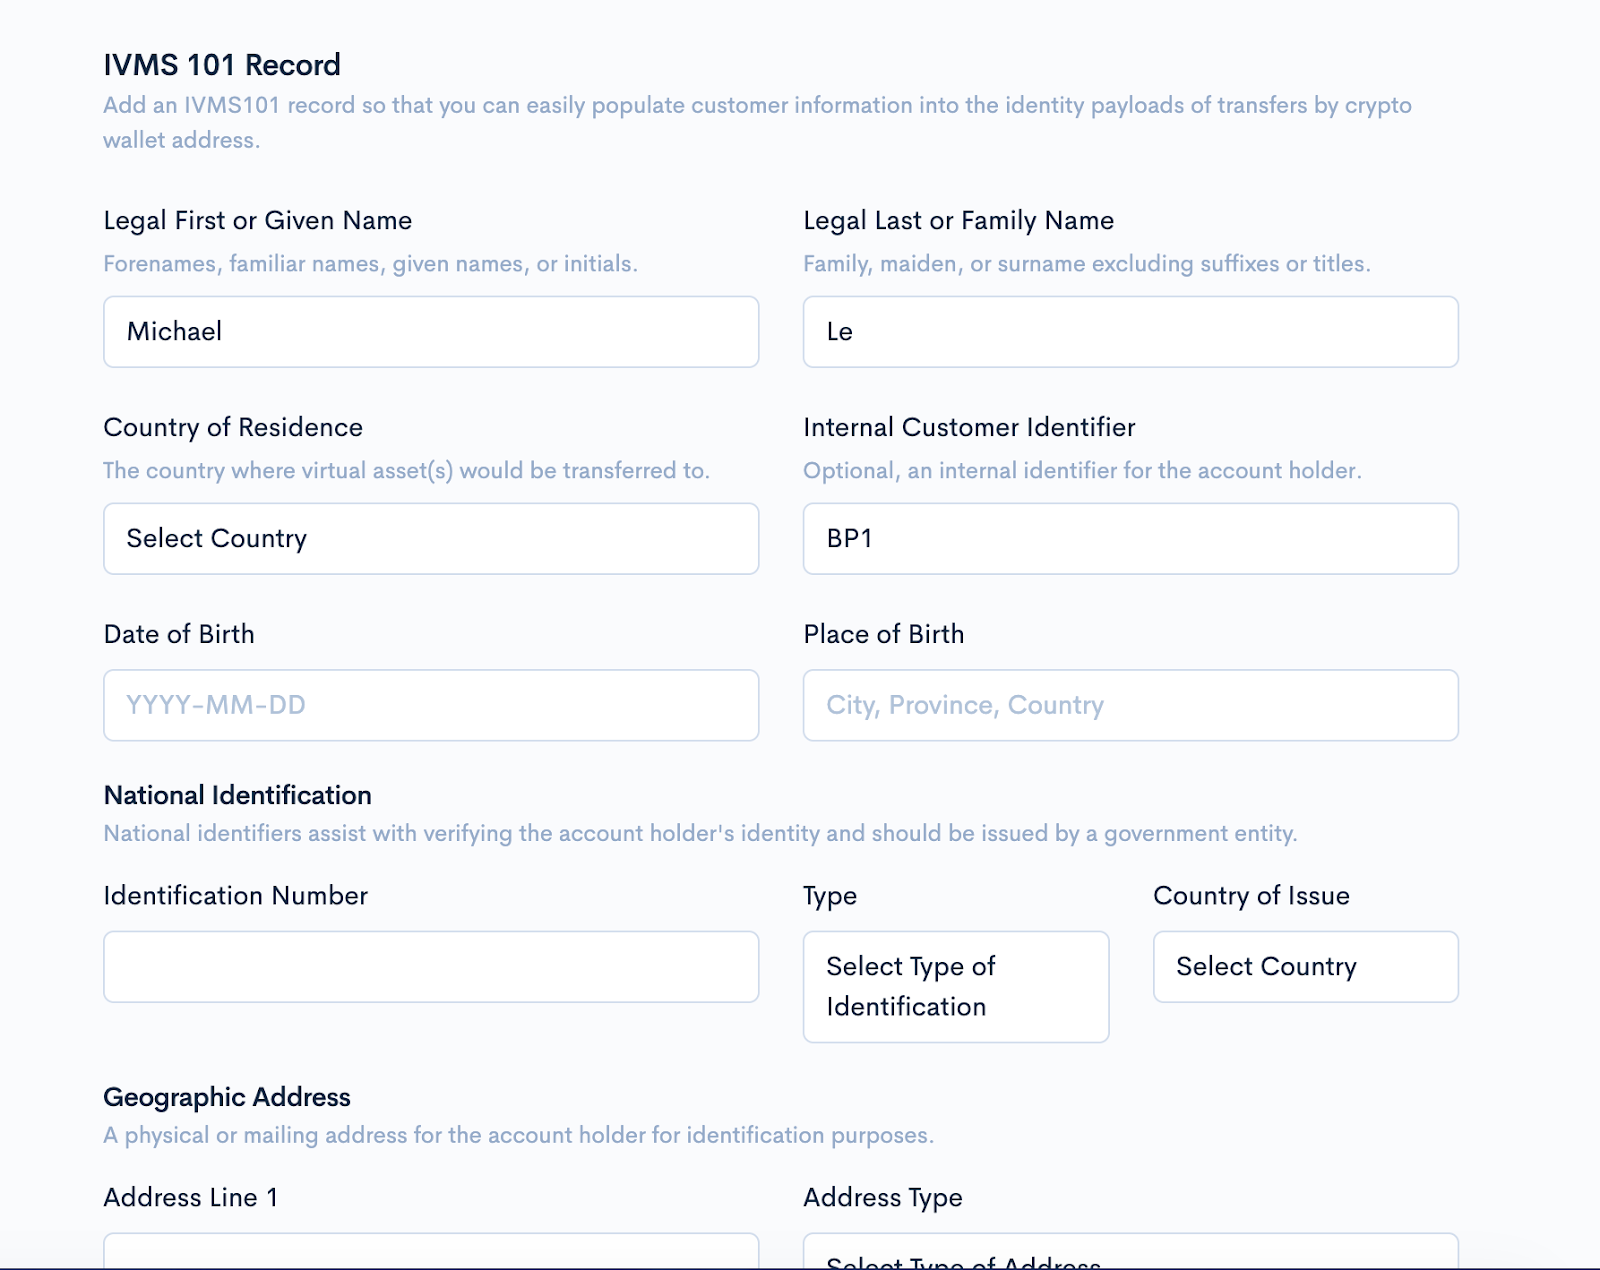Click the IVMS 101 Record heading
The image size is (1600, 1270).
[x=222, y=65]
